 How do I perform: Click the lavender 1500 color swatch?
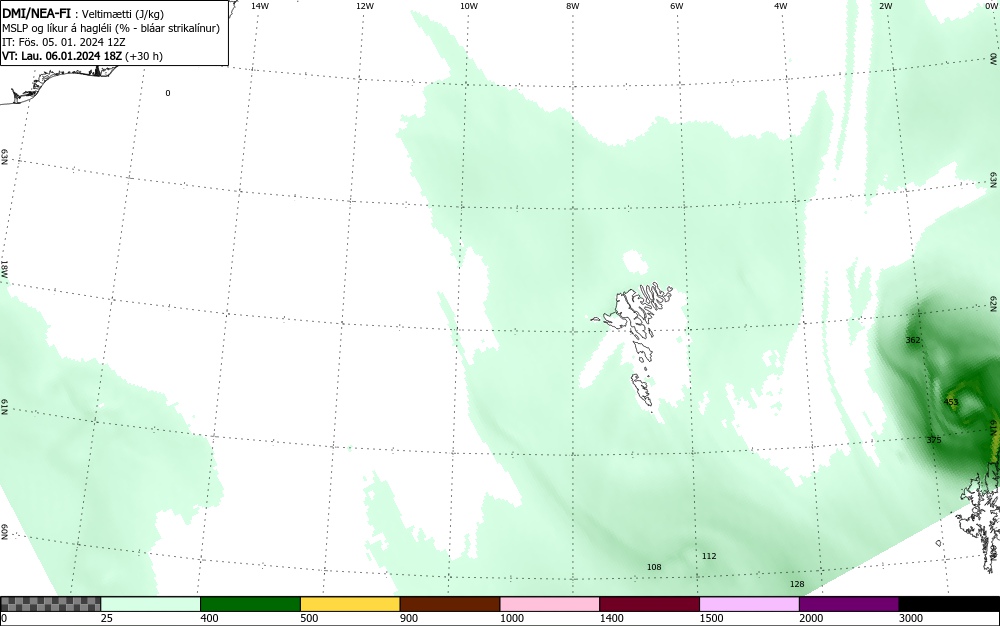pyautogui.click(x=749, y=604)
